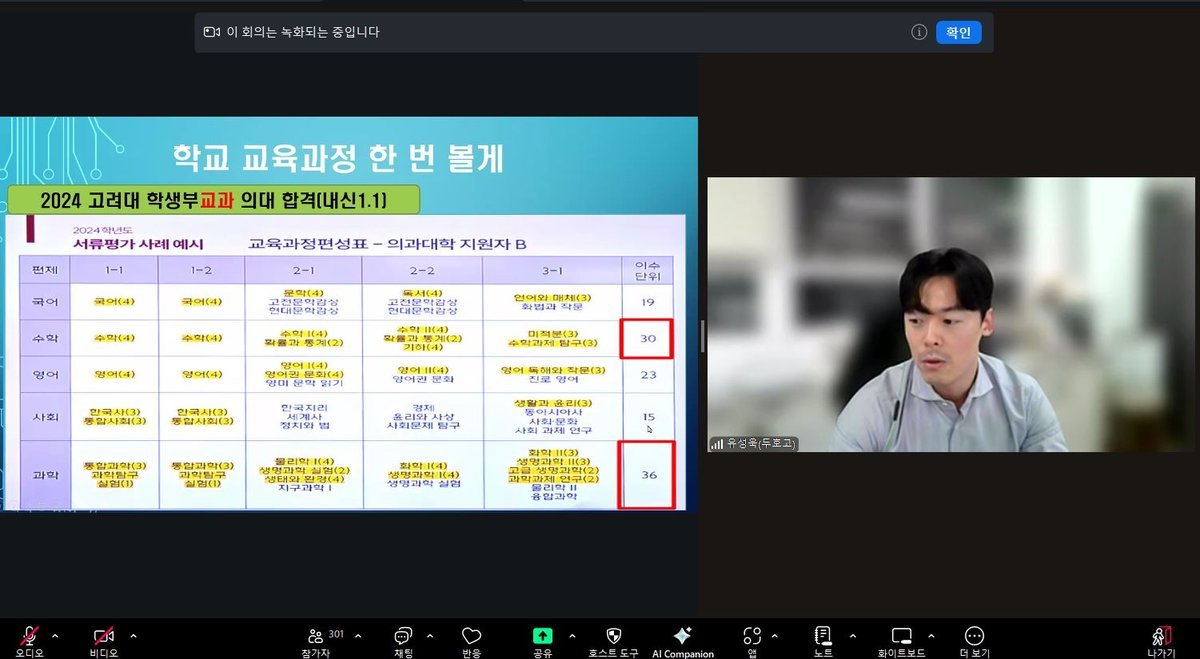Viewport: 1200px width, 659px height.
Task: Open 반응 reactions heart icon
Action: [x=472, y=636]
